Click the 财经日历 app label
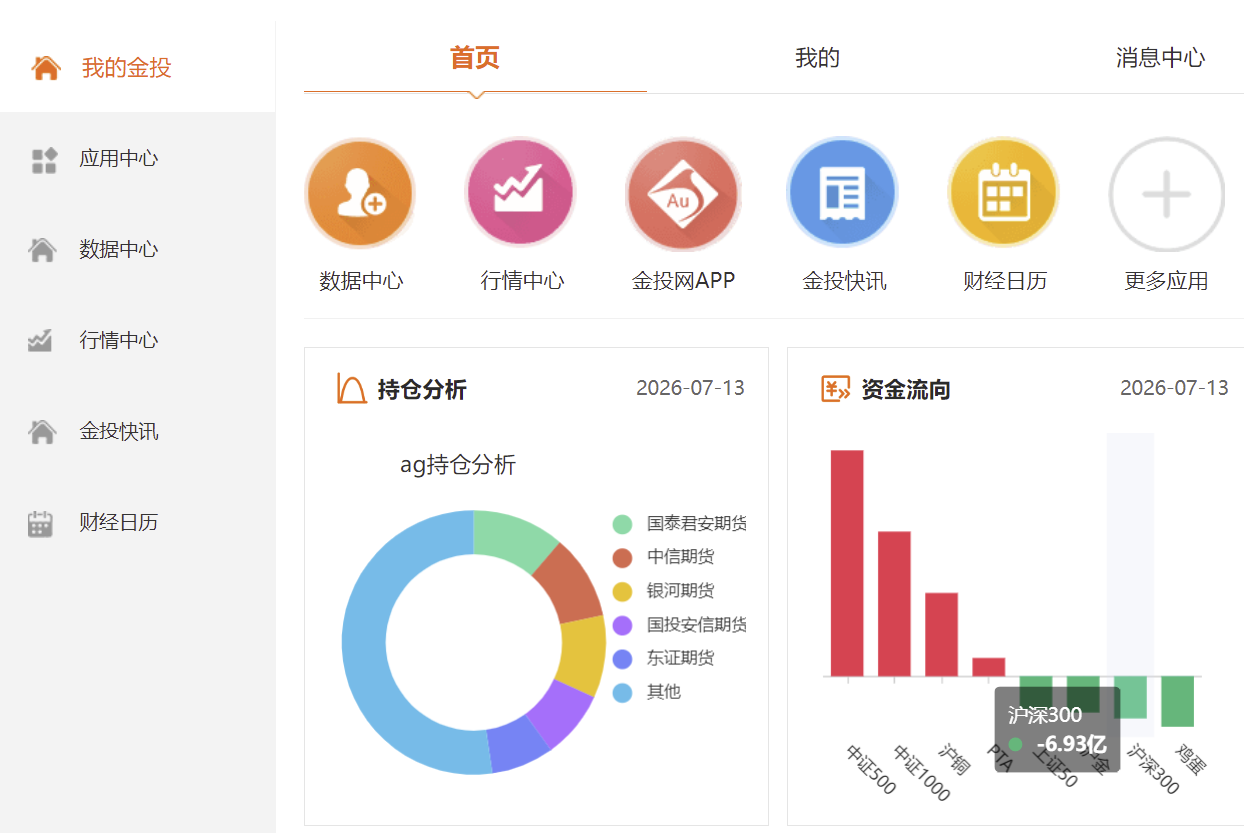Screen dimensions: 1244x840 (1005, 281)
